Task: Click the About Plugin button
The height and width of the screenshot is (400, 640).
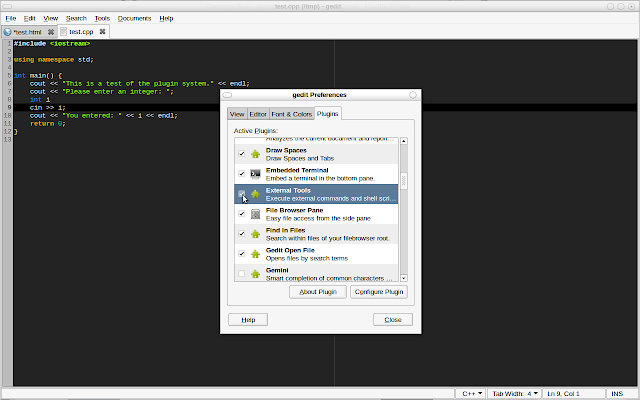Action: 318,292
